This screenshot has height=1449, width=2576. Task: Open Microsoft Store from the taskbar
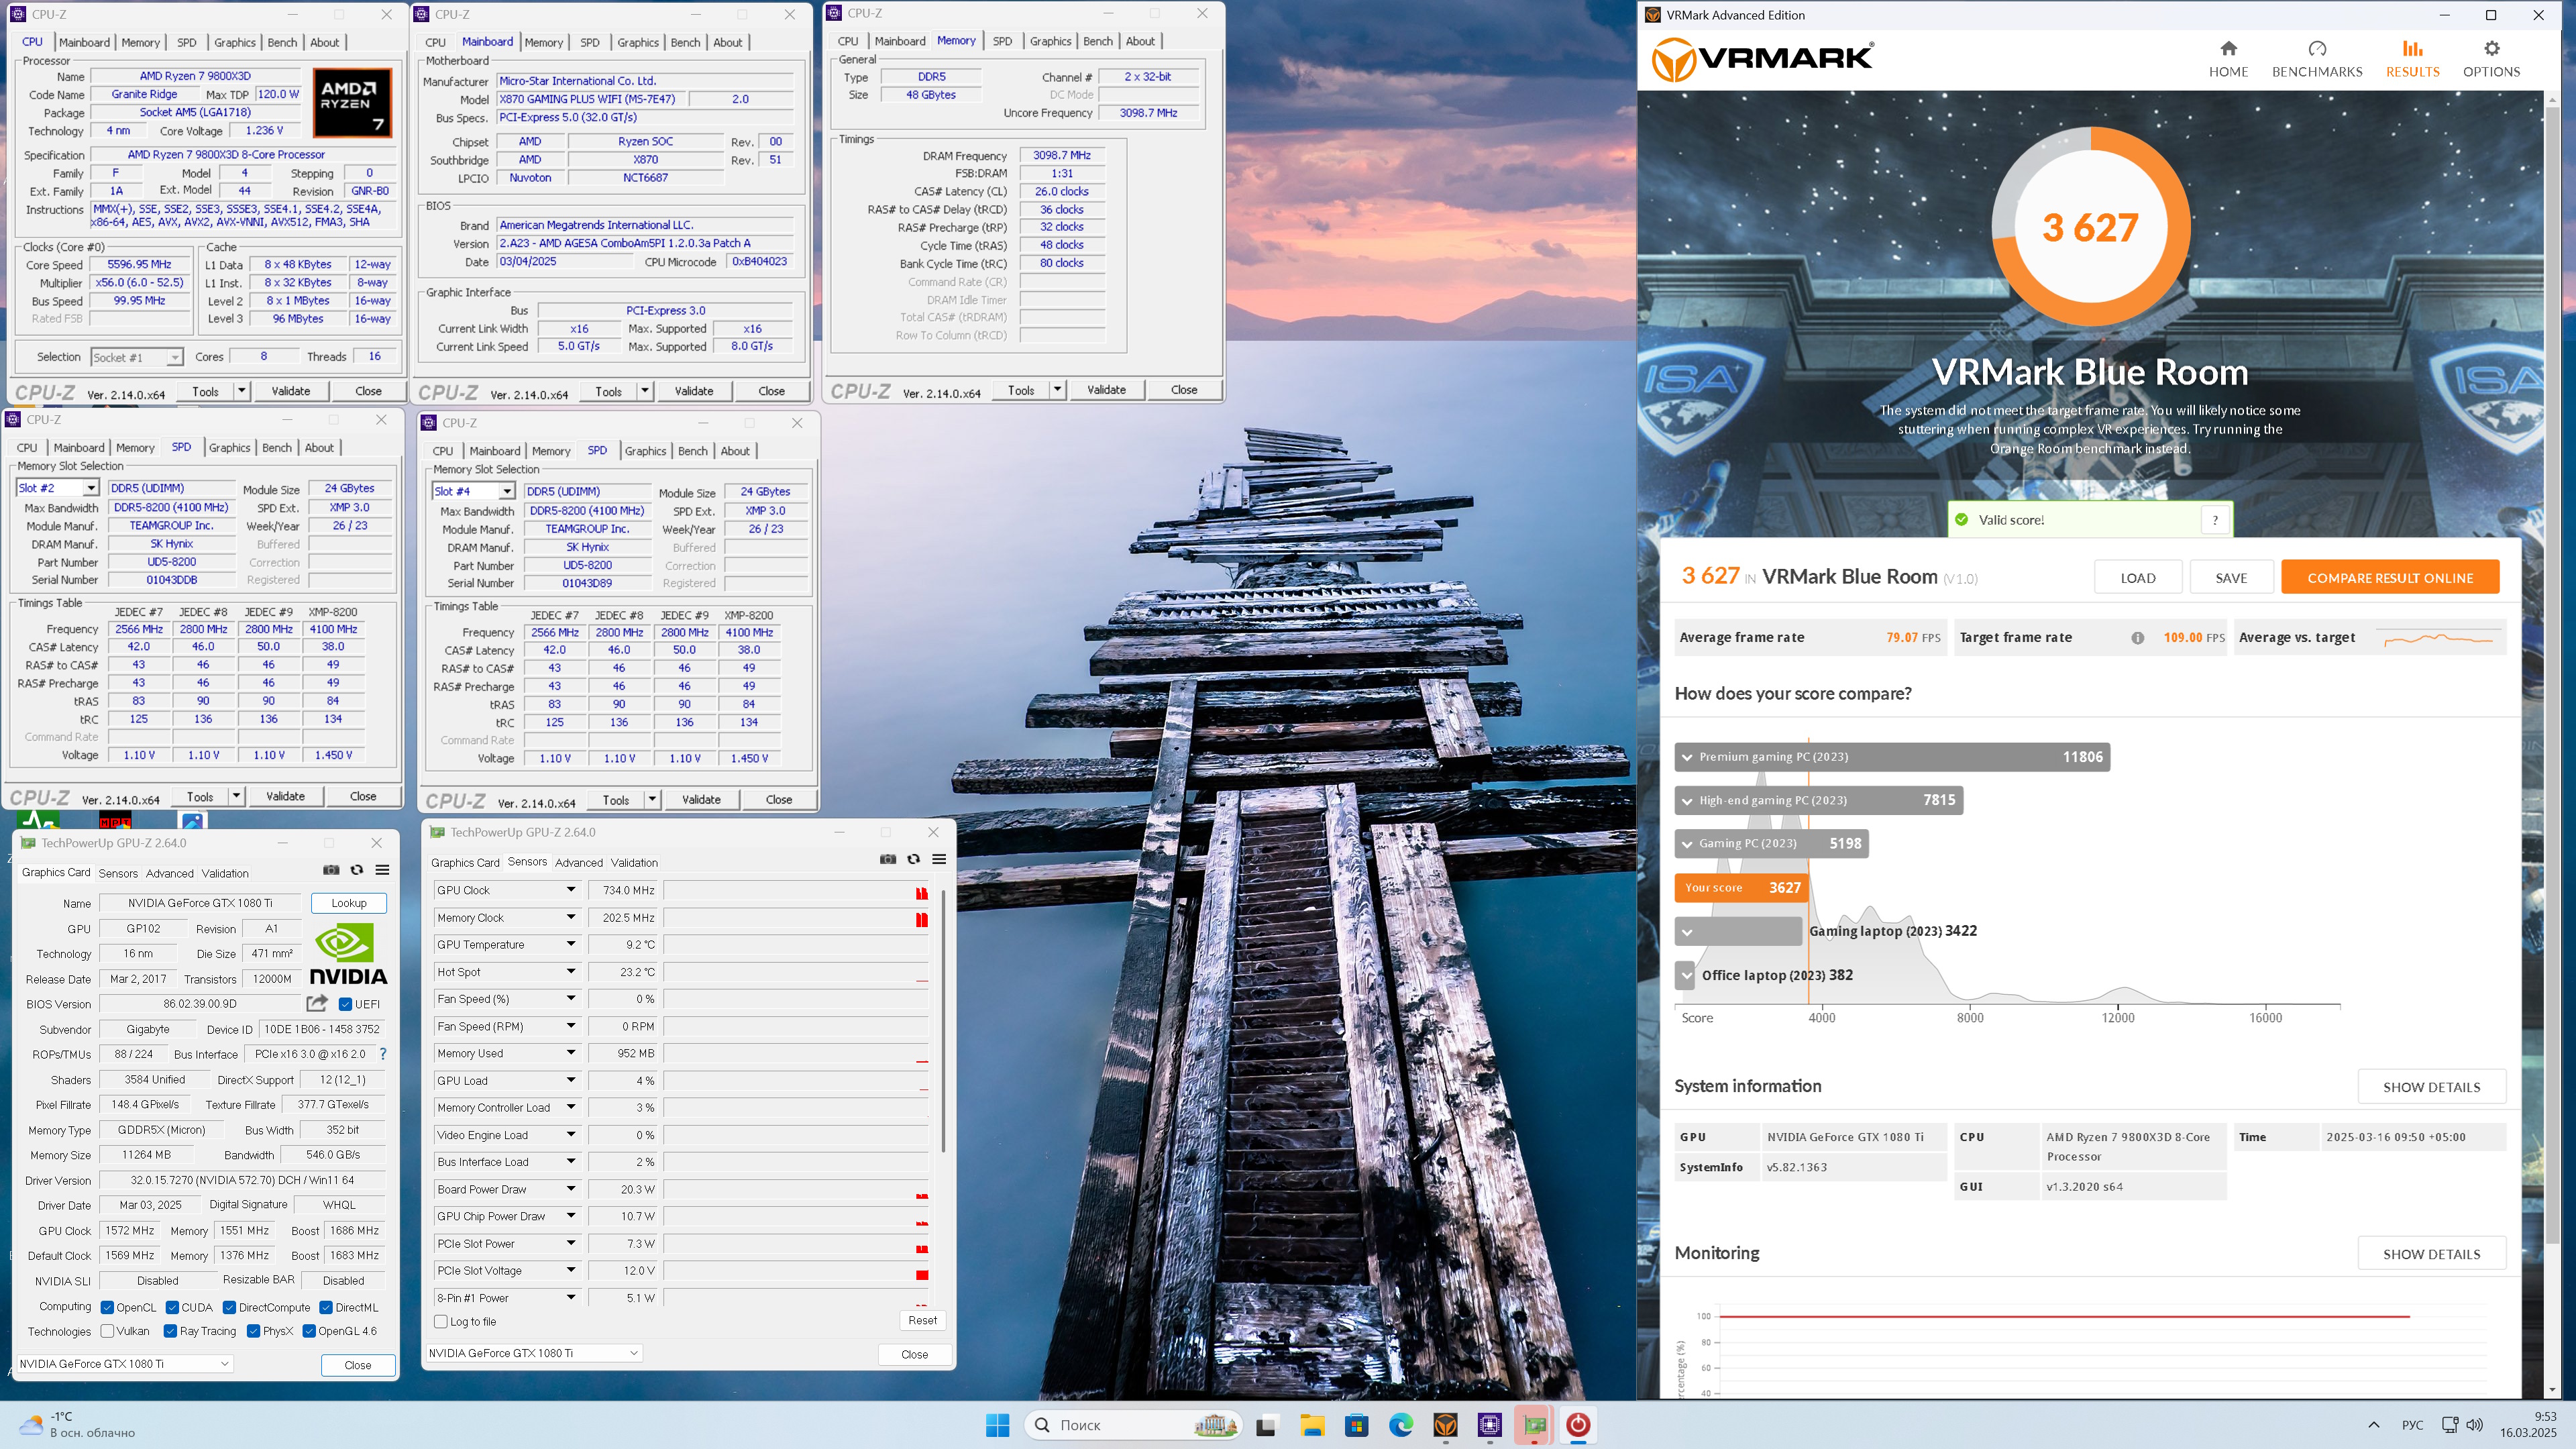1356,1425
